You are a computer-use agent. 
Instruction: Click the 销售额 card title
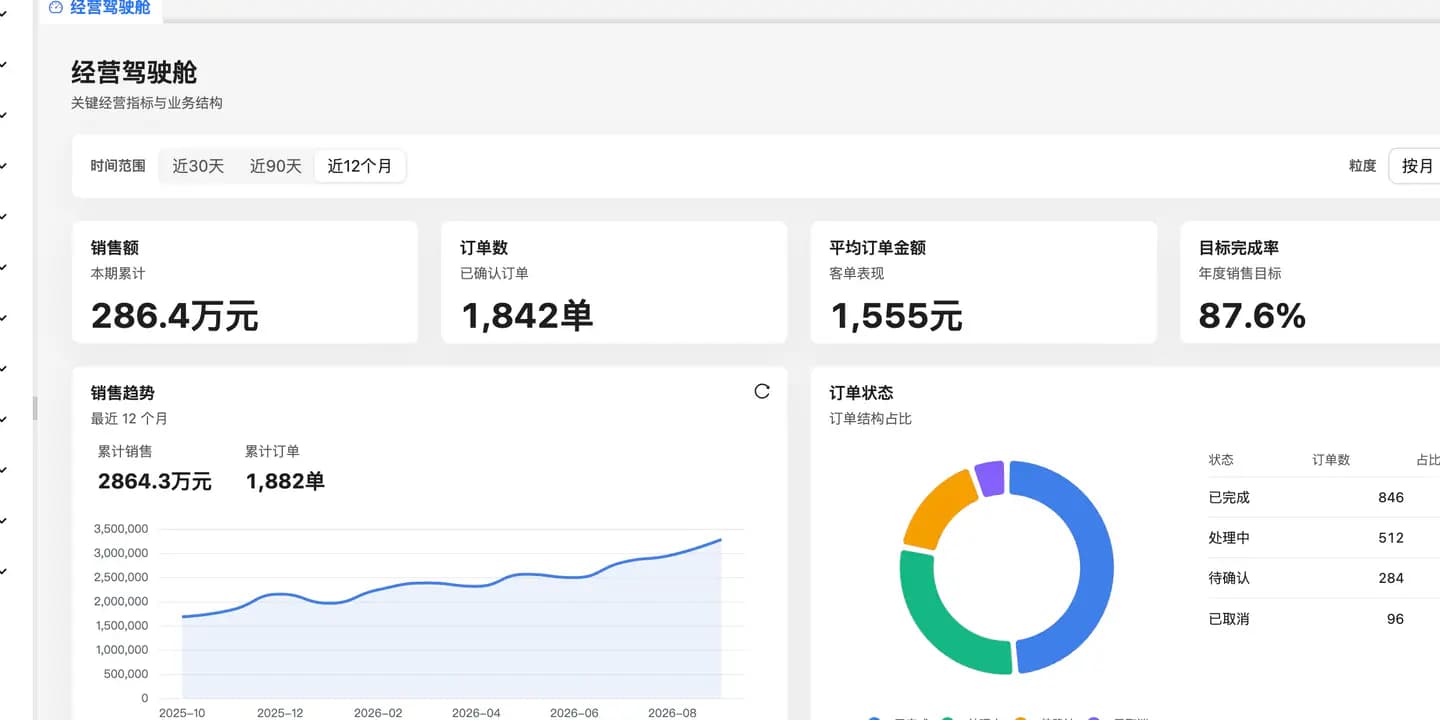coord(115,248)
